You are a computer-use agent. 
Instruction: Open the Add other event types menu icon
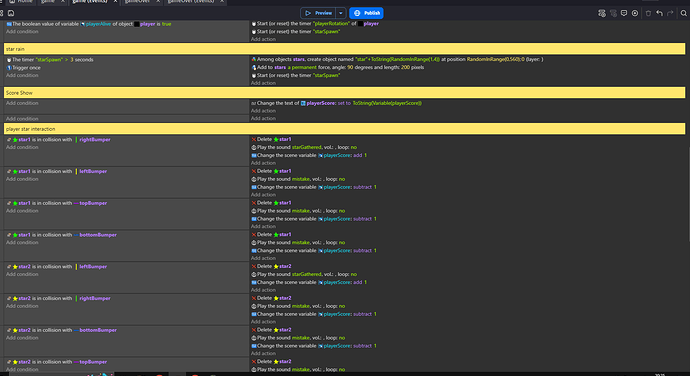635,13
